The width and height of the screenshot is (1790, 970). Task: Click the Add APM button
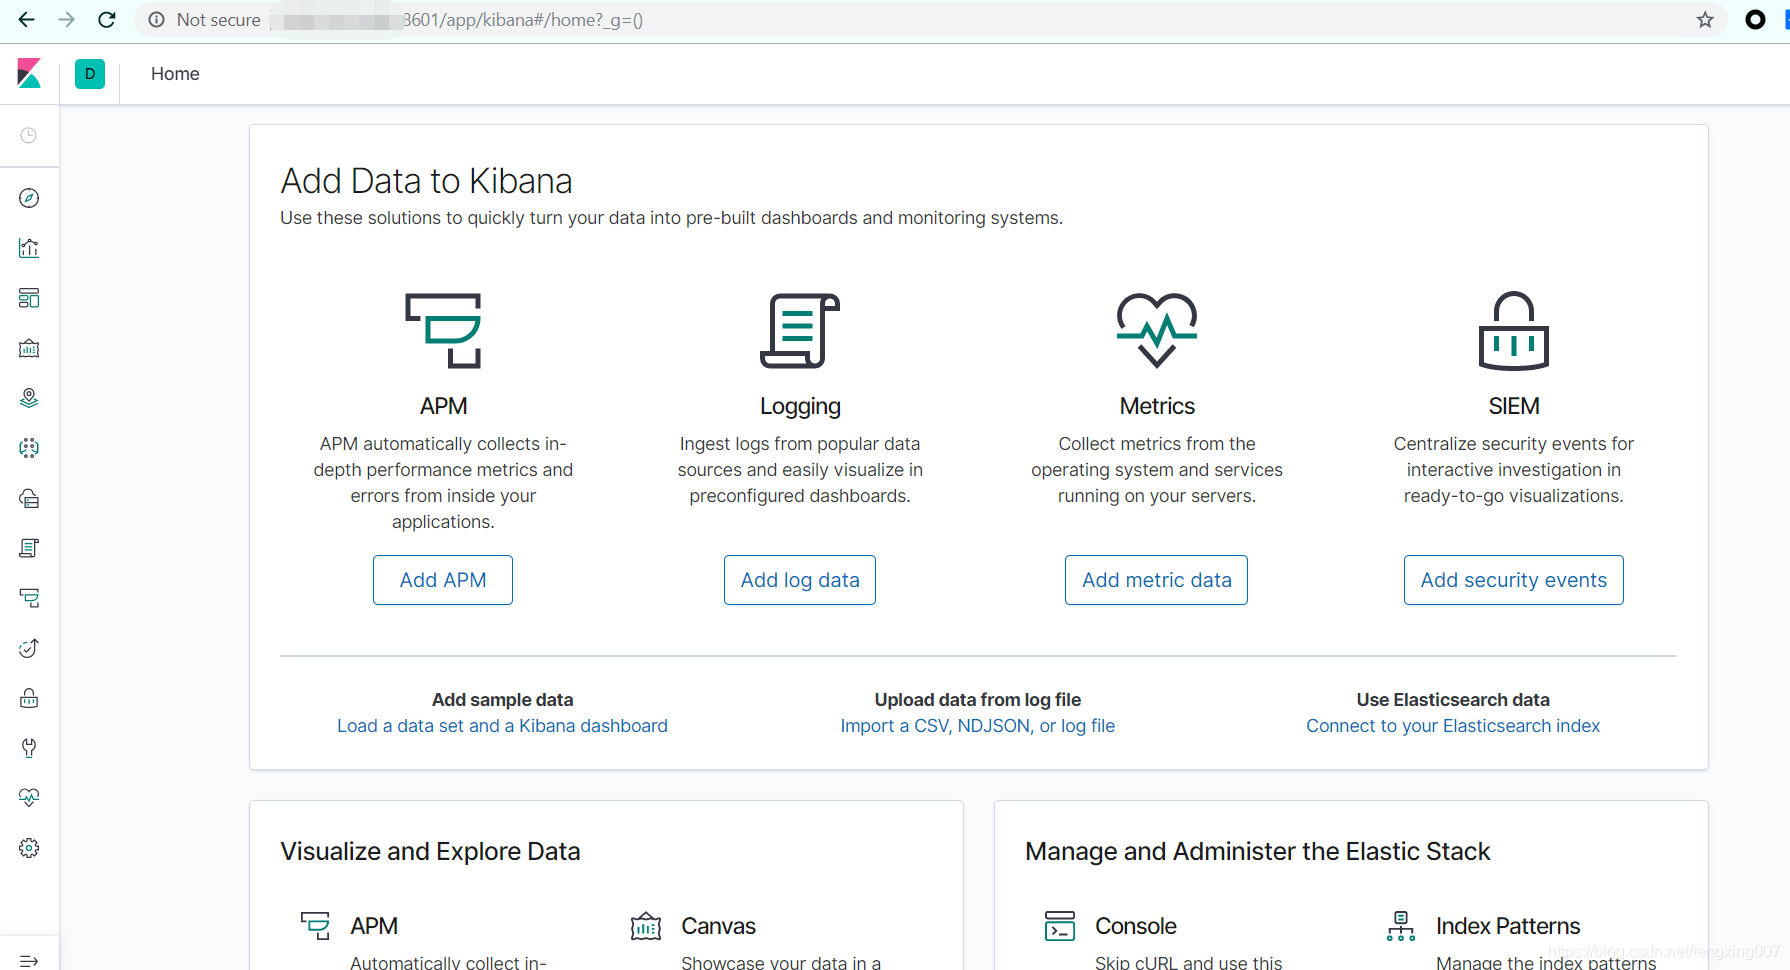pyautogui.click(x=443, y=580)
